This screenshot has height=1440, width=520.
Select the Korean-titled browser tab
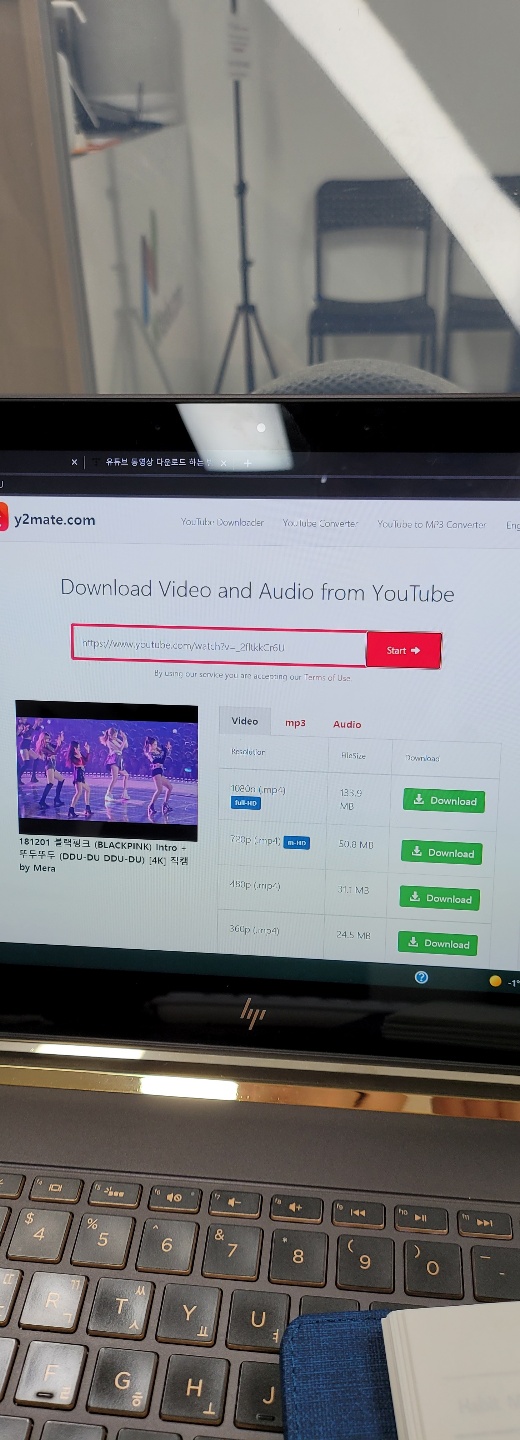(158, 463)
